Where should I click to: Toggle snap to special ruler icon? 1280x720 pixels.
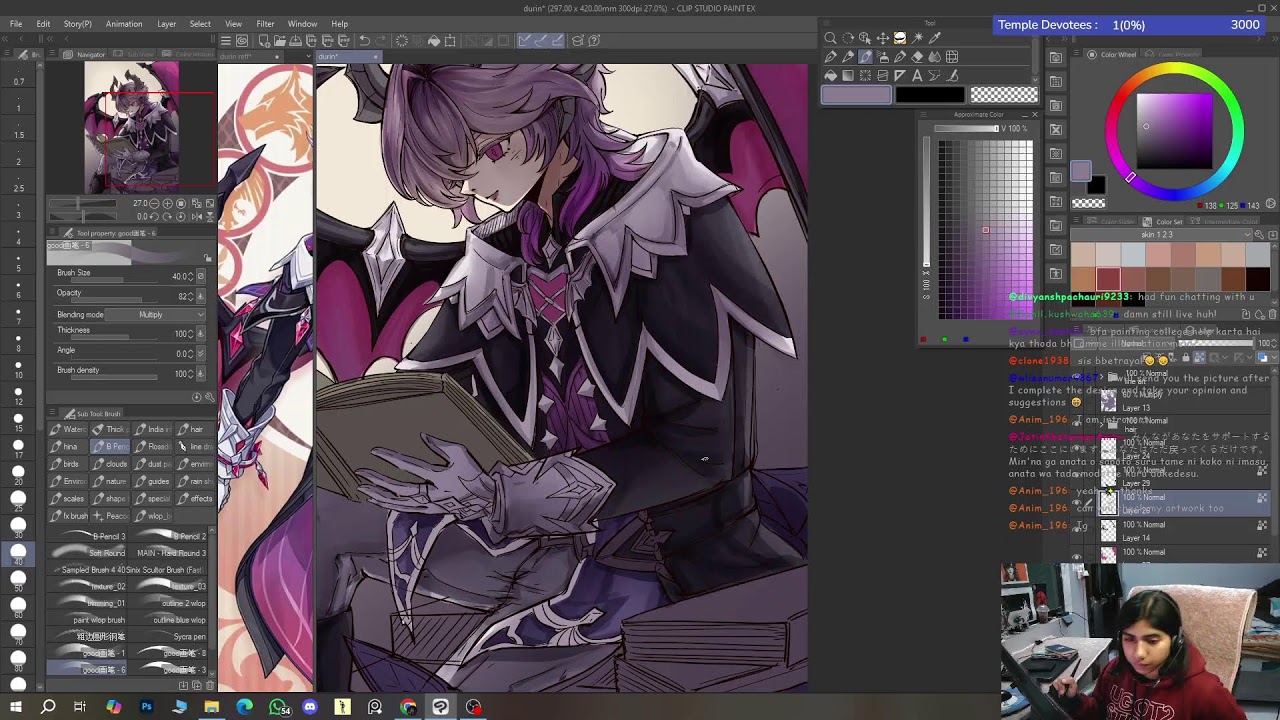(x=541, y=41)
